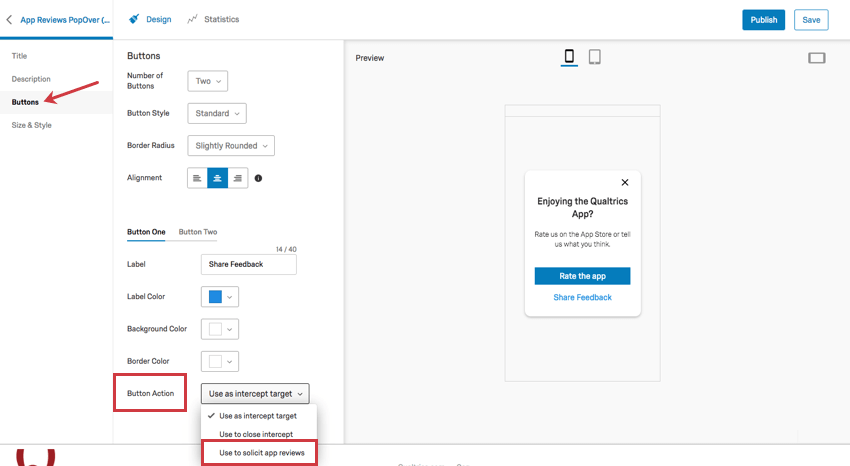Click the Enjoying the Qualtrics App? heading
850x466 pixels.
coord(582,208)
